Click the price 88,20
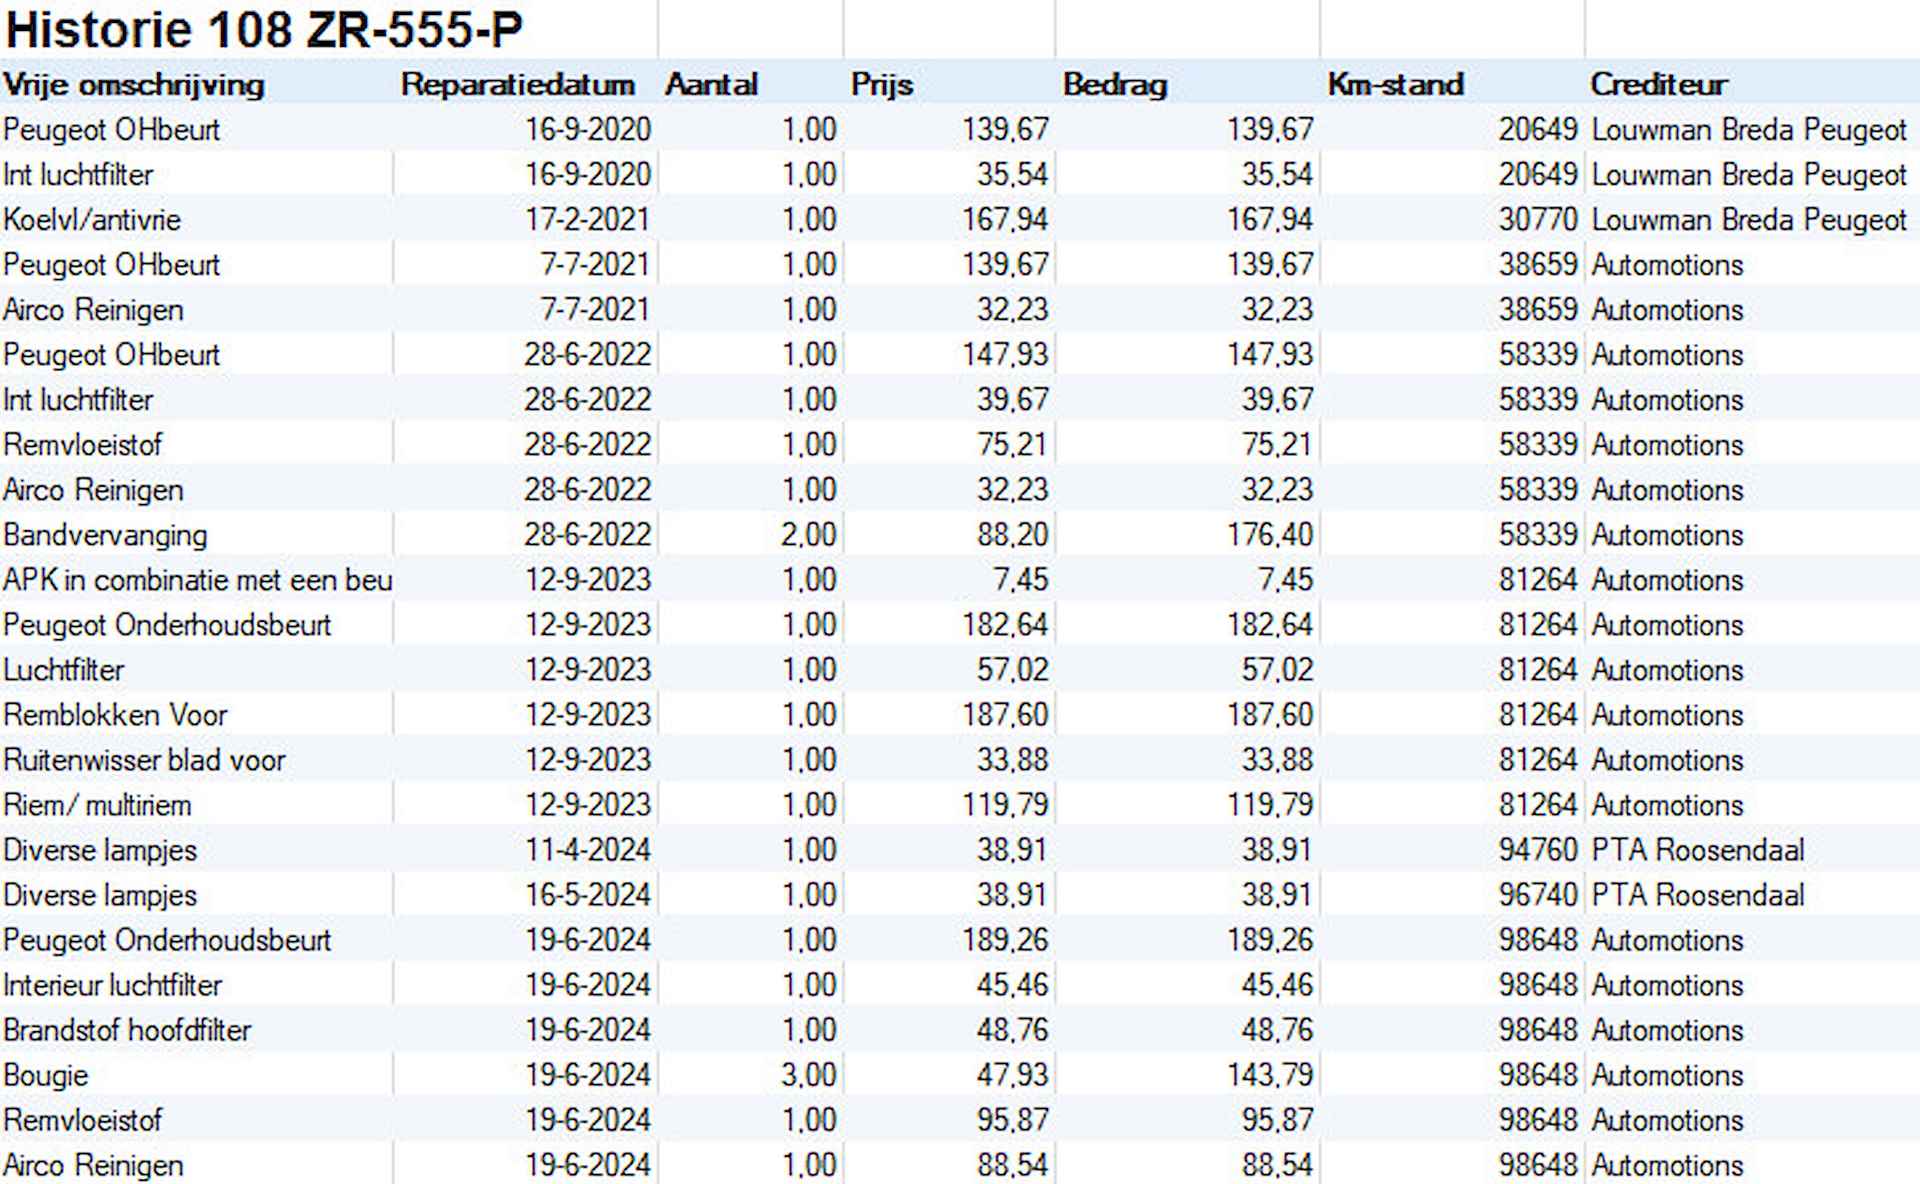1920x1184 pixels. 1013,535
